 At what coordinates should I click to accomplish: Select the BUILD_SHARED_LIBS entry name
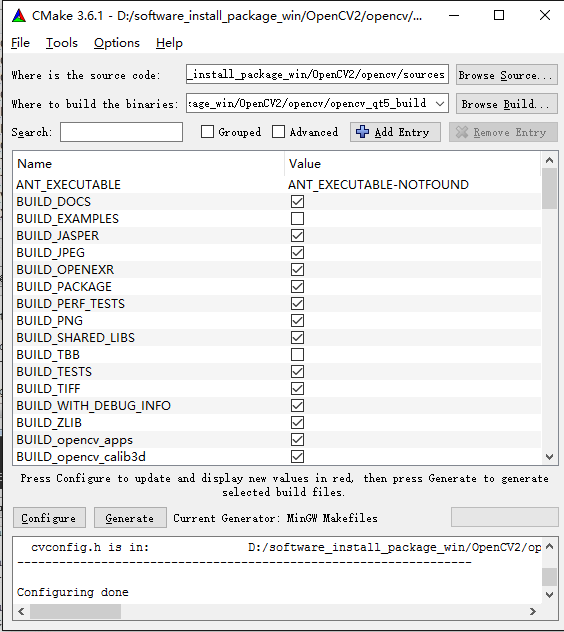(x=76, y=338)
